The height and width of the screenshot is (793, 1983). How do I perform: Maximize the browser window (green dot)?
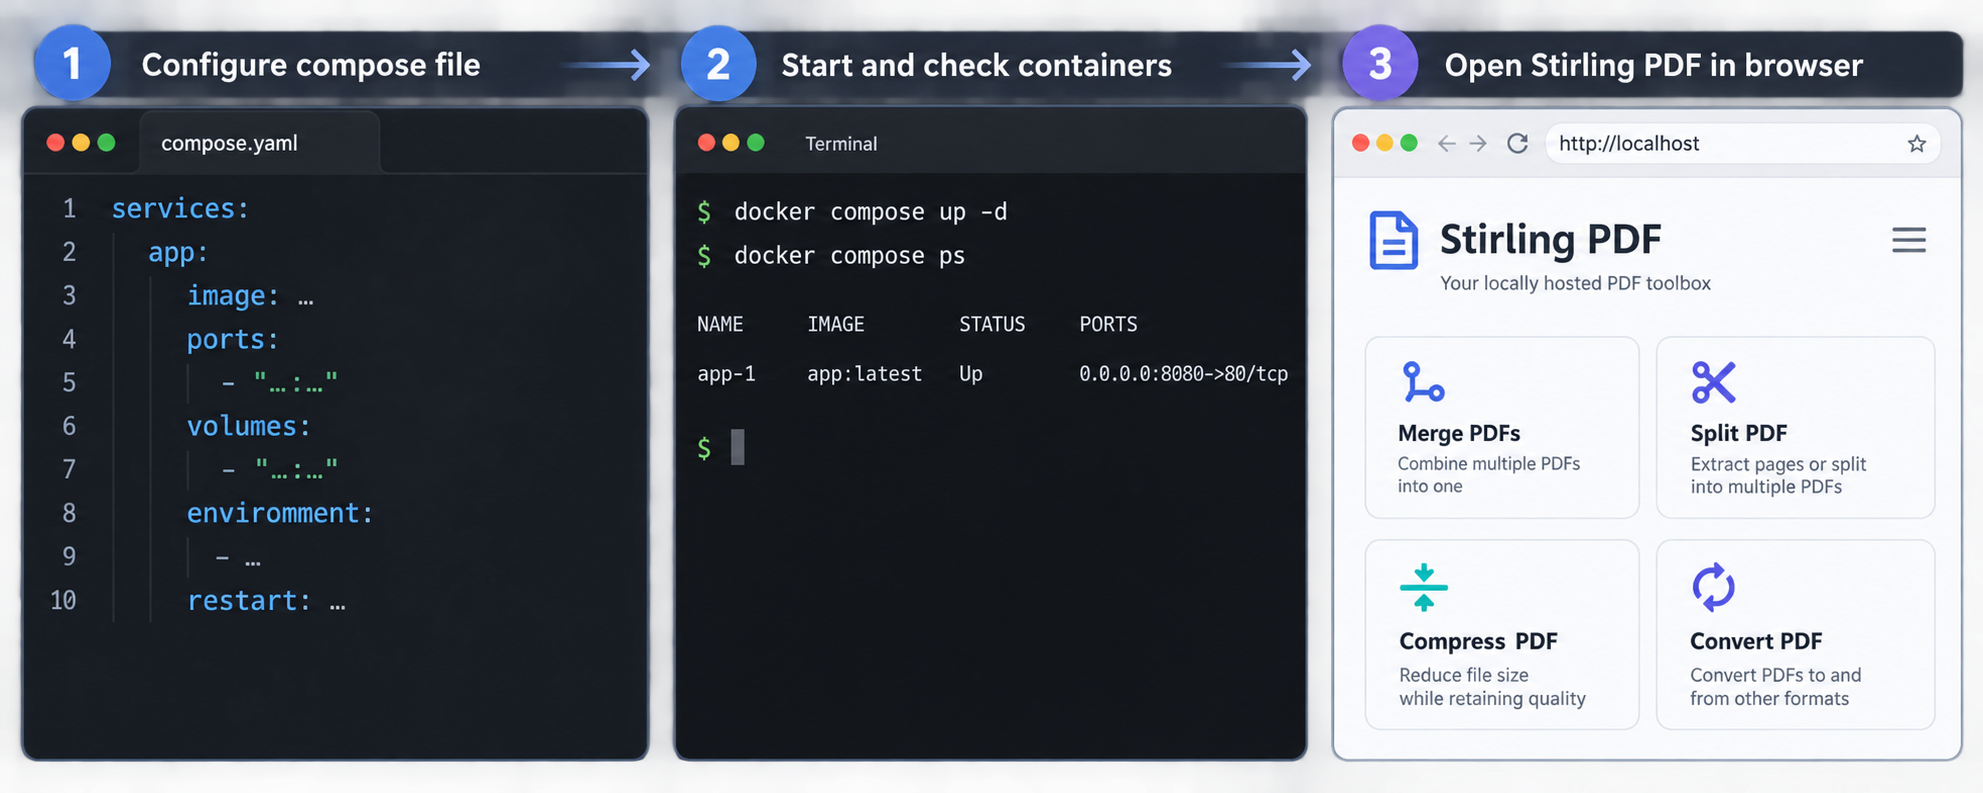1409,143
